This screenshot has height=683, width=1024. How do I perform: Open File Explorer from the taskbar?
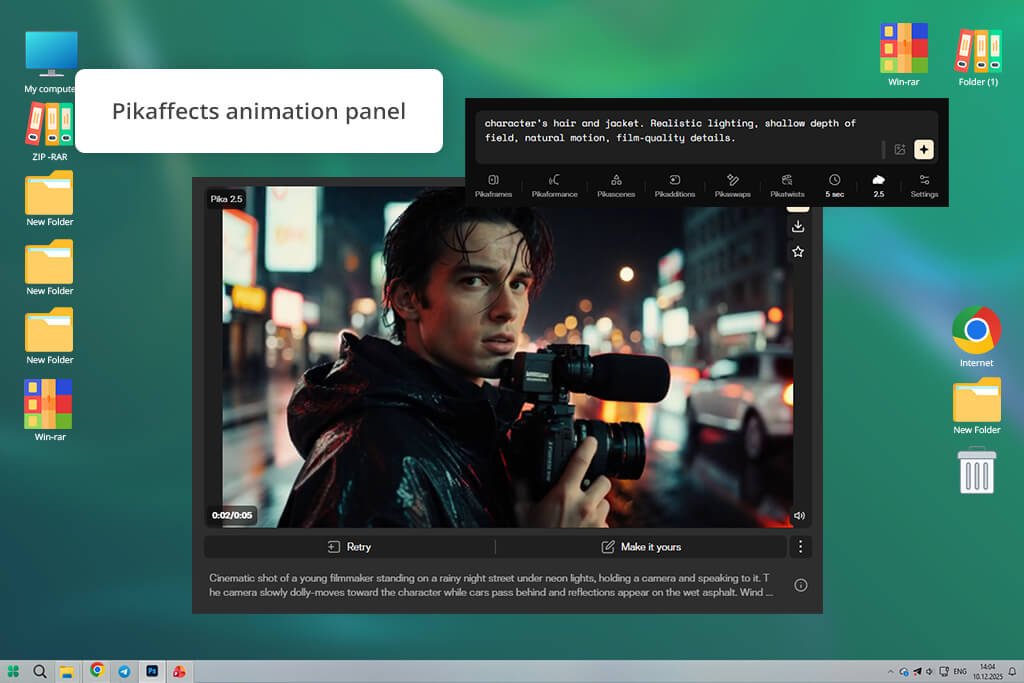point(67,671)
